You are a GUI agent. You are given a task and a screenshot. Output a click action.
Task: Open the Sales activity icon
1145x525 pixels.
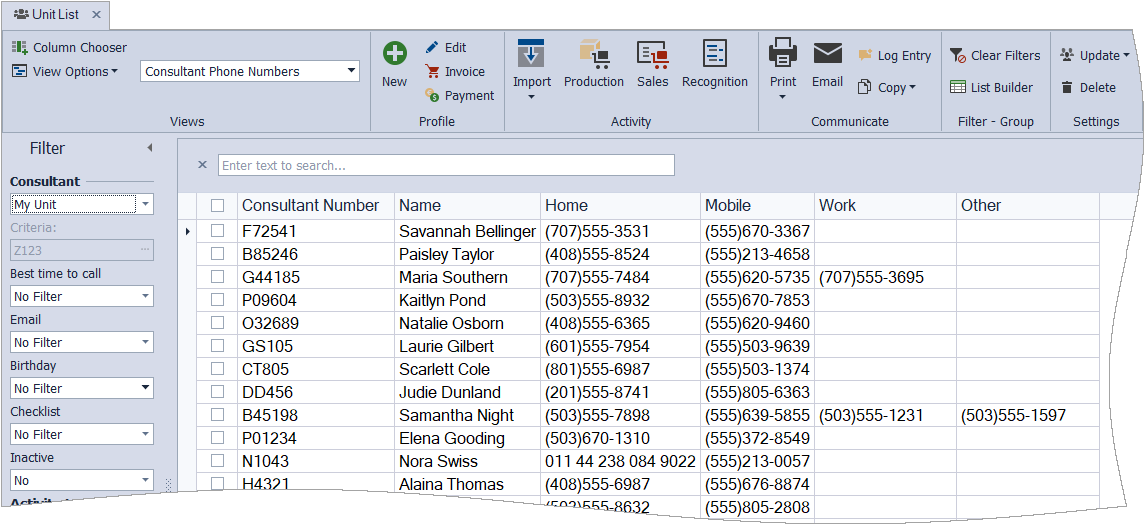[x=652, y=54]
